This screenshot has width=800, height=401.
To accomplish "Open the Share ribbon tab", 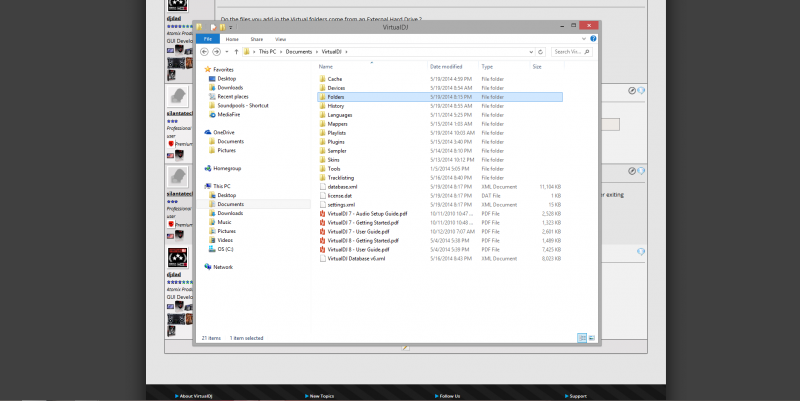I will coord(257,39).
